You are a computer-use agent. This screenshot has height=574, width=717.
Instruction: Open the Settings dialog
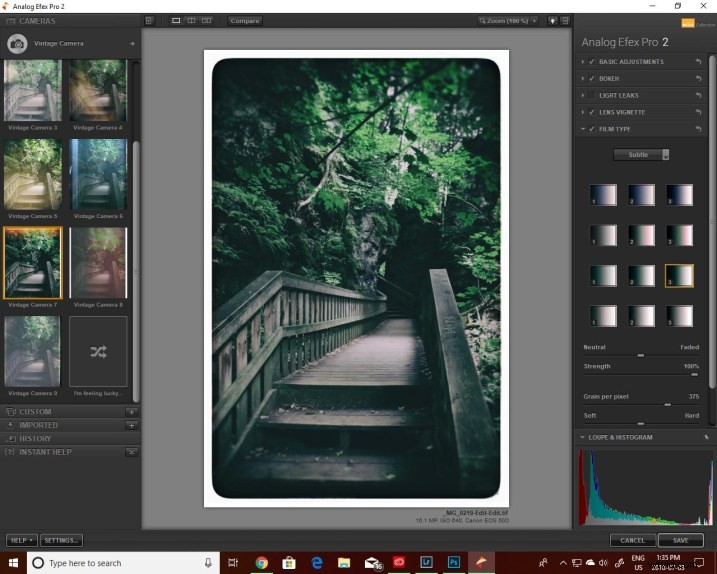[x=61, y=540]
